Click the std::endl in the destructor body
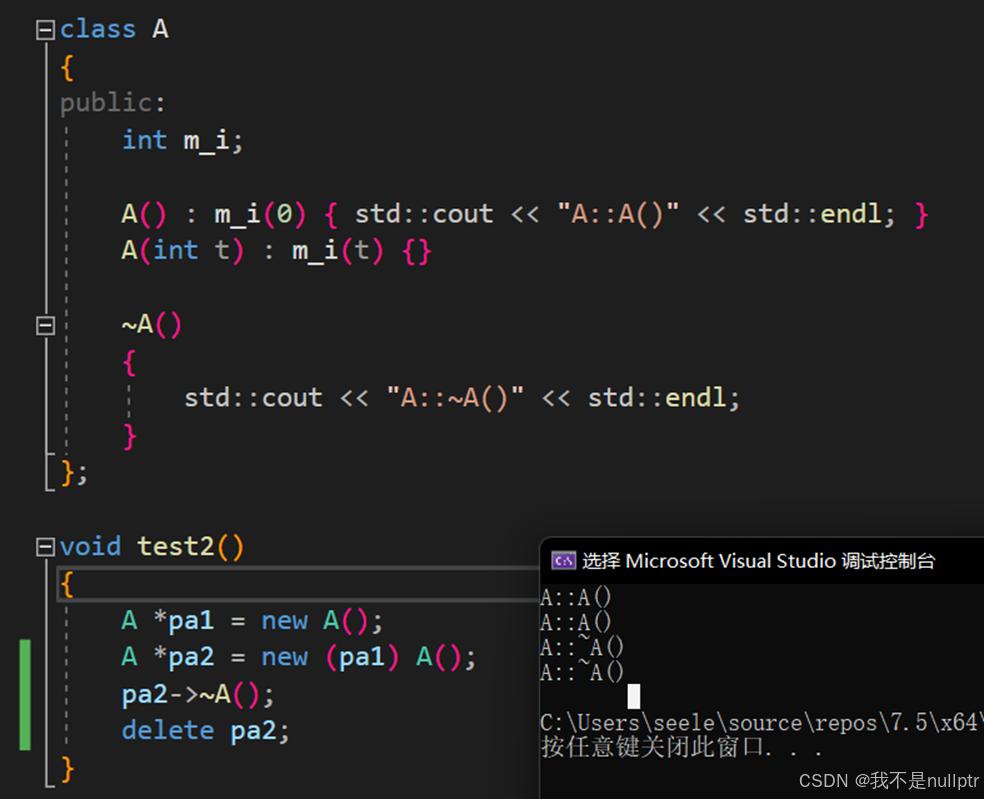Screen dimensions: 984x799 [657, 399]
